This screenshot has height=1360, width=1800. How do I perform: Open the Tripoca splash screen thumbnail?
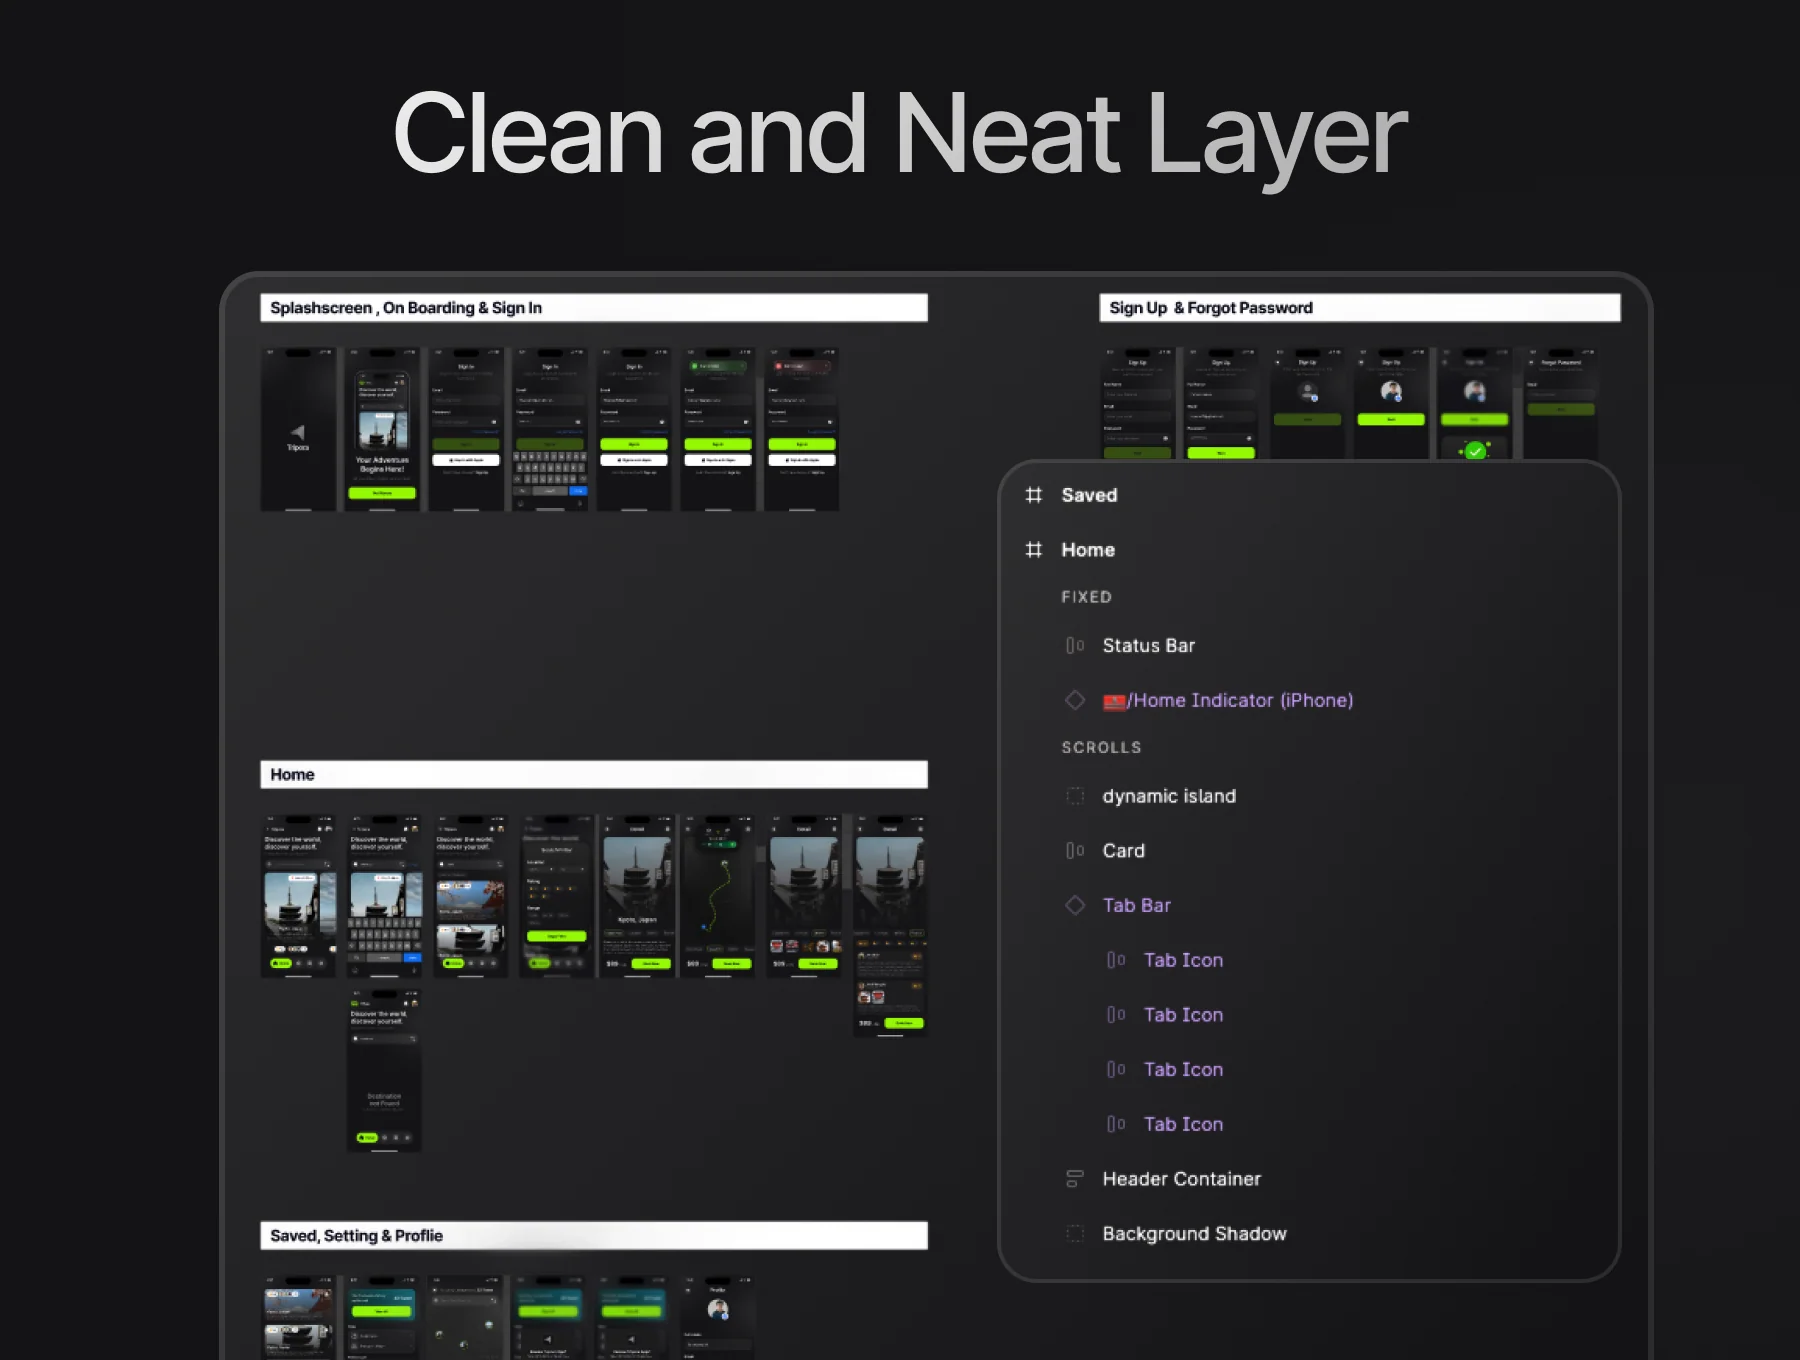[x=298, y=429]
